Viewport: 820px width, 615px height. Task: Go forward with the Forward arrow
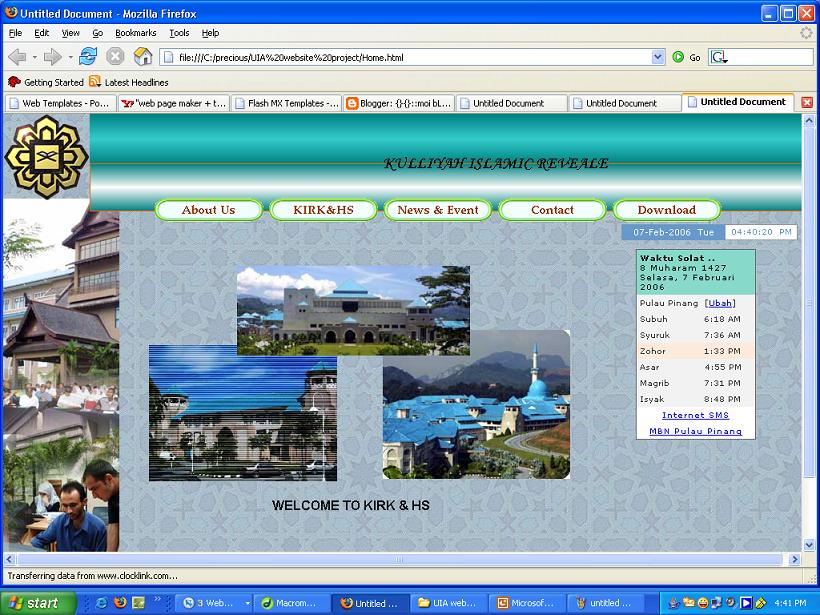[x=52, y=56]
